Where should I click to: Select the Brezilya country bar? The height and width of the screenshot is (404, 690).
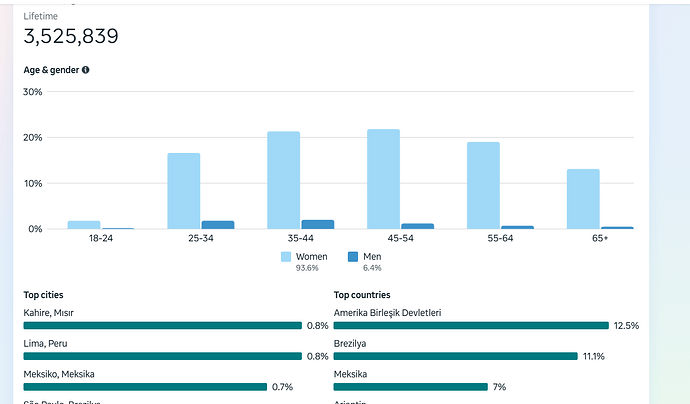[455, 356]
